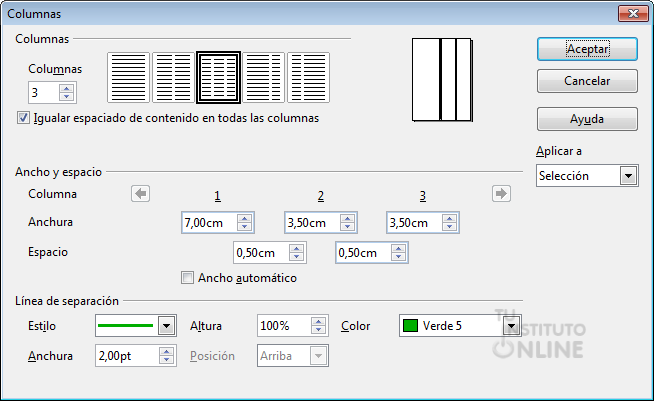
Task: Decrease the Altura 100% value with down arrow
Action: tap(319, 331)
